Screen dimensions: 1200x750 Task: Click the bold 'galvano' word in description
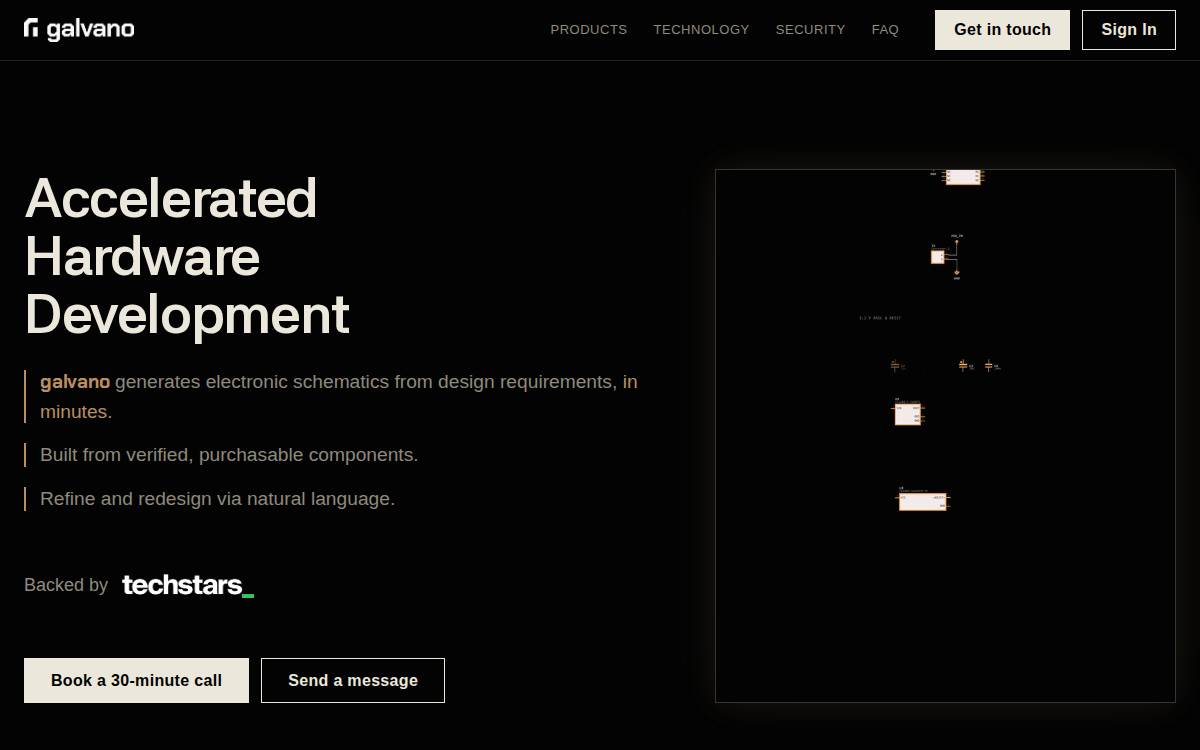point(75,382)
